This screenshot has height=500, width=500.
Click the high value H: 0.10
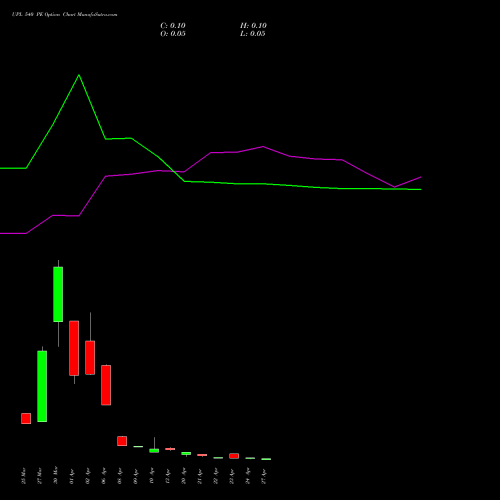point(253,26)
